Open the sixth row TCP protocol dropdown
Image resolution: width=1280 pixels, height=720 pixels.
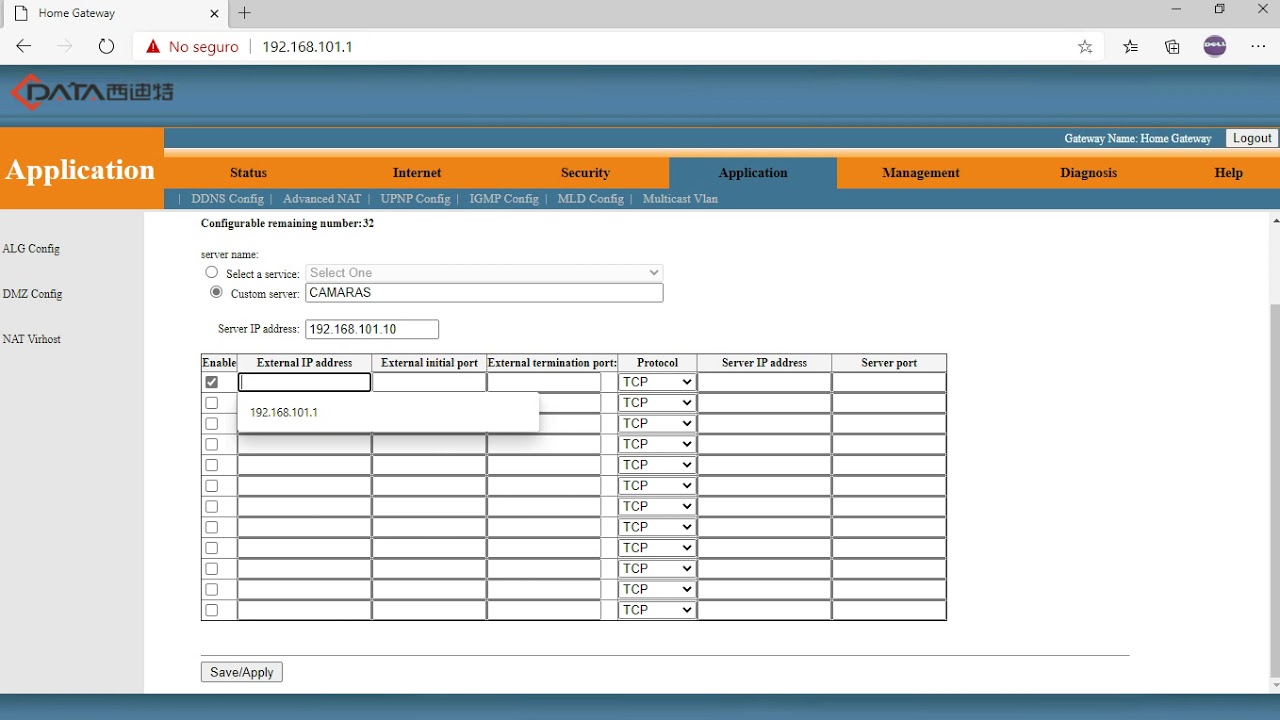click(656, 486)
